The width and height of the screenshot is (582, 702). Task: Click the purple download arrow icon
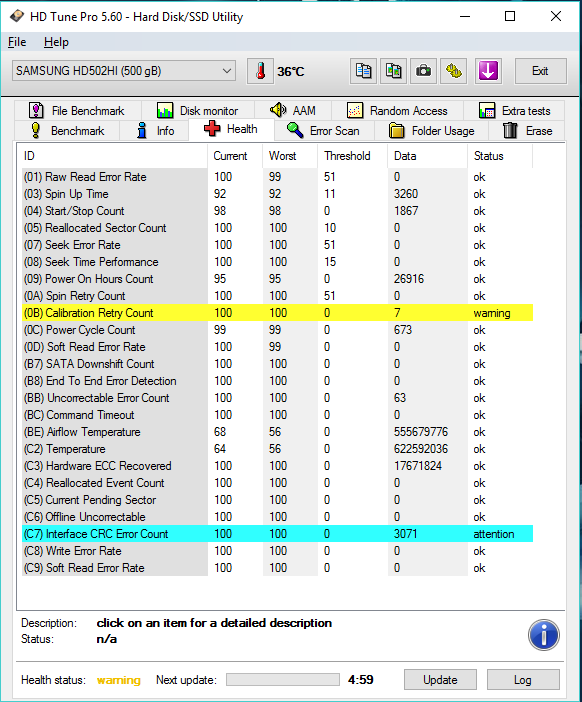pos(488,71)
